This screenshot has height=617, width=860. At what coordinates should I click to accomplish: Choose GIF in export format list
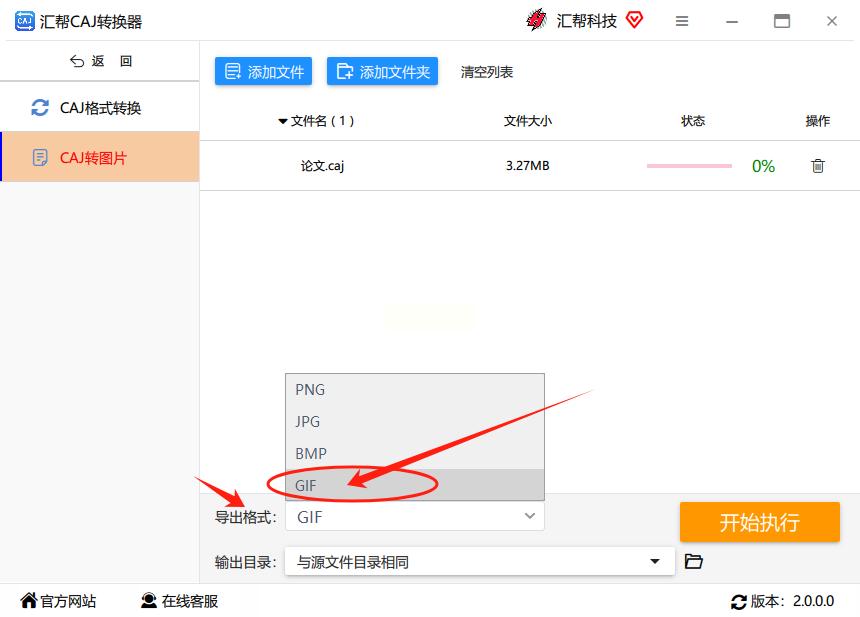415,485
